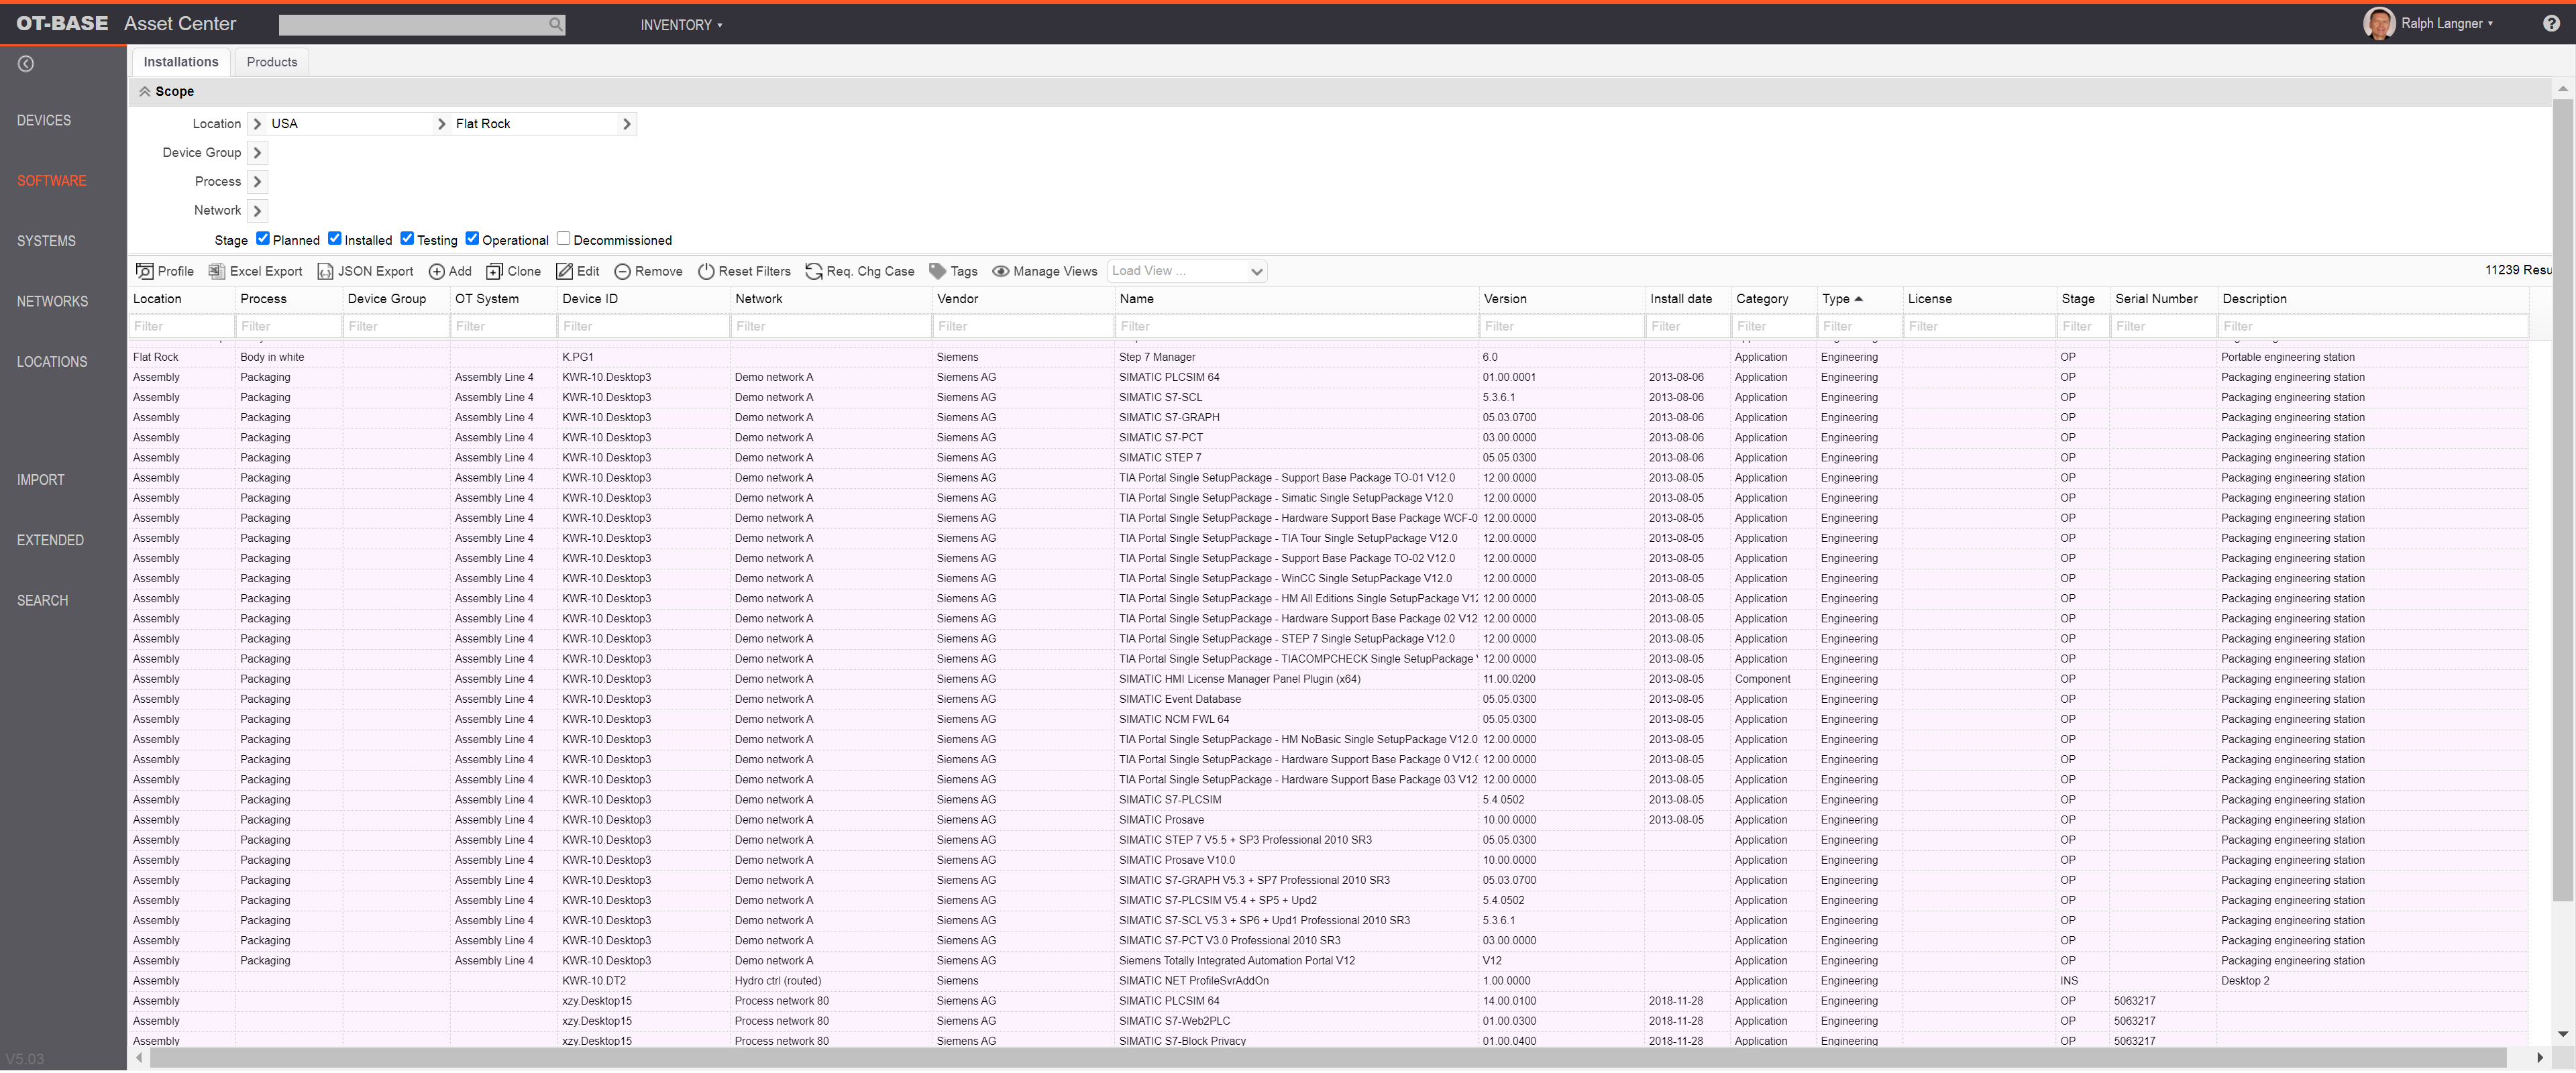Screen dimensions: 2576x1073
Task: Click the SIMATIC S7-Web2PLC row
Action: tap(1329, 1021)
